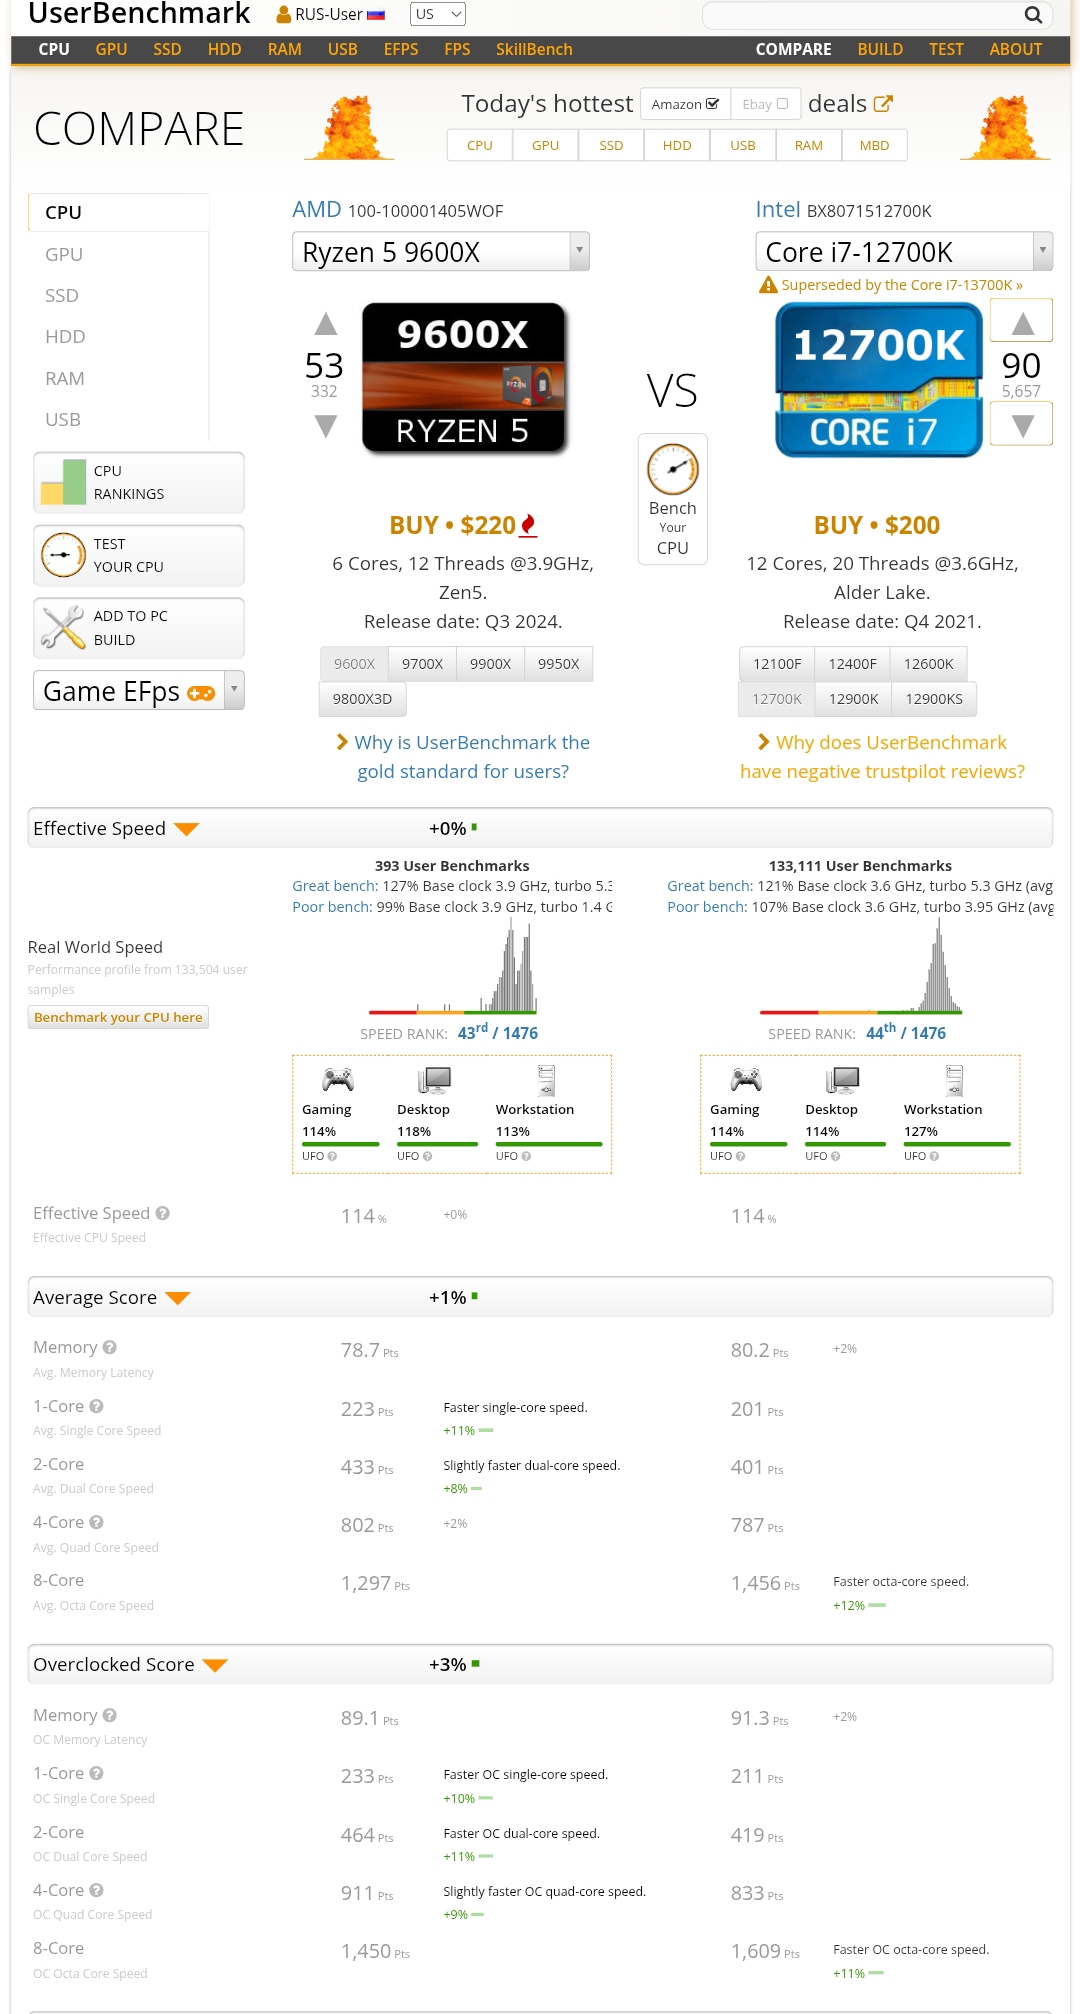The height and width of the screenshot is (2014, 1080).
Task: Click Add to PC Build tools icon
Action: (x=63, y=628)
